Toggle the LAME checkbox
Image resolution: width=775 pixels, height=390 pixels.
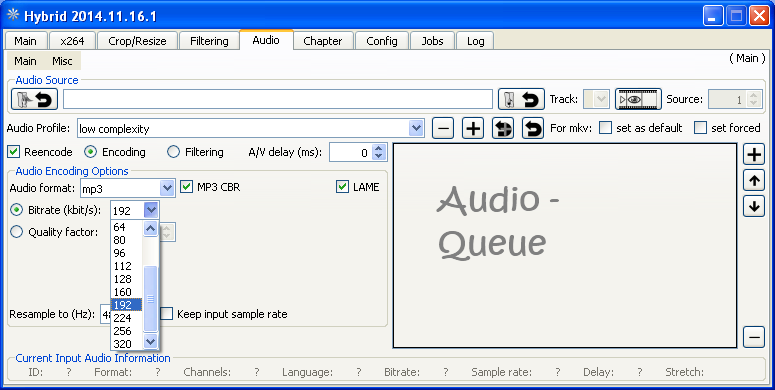(342, 187)
